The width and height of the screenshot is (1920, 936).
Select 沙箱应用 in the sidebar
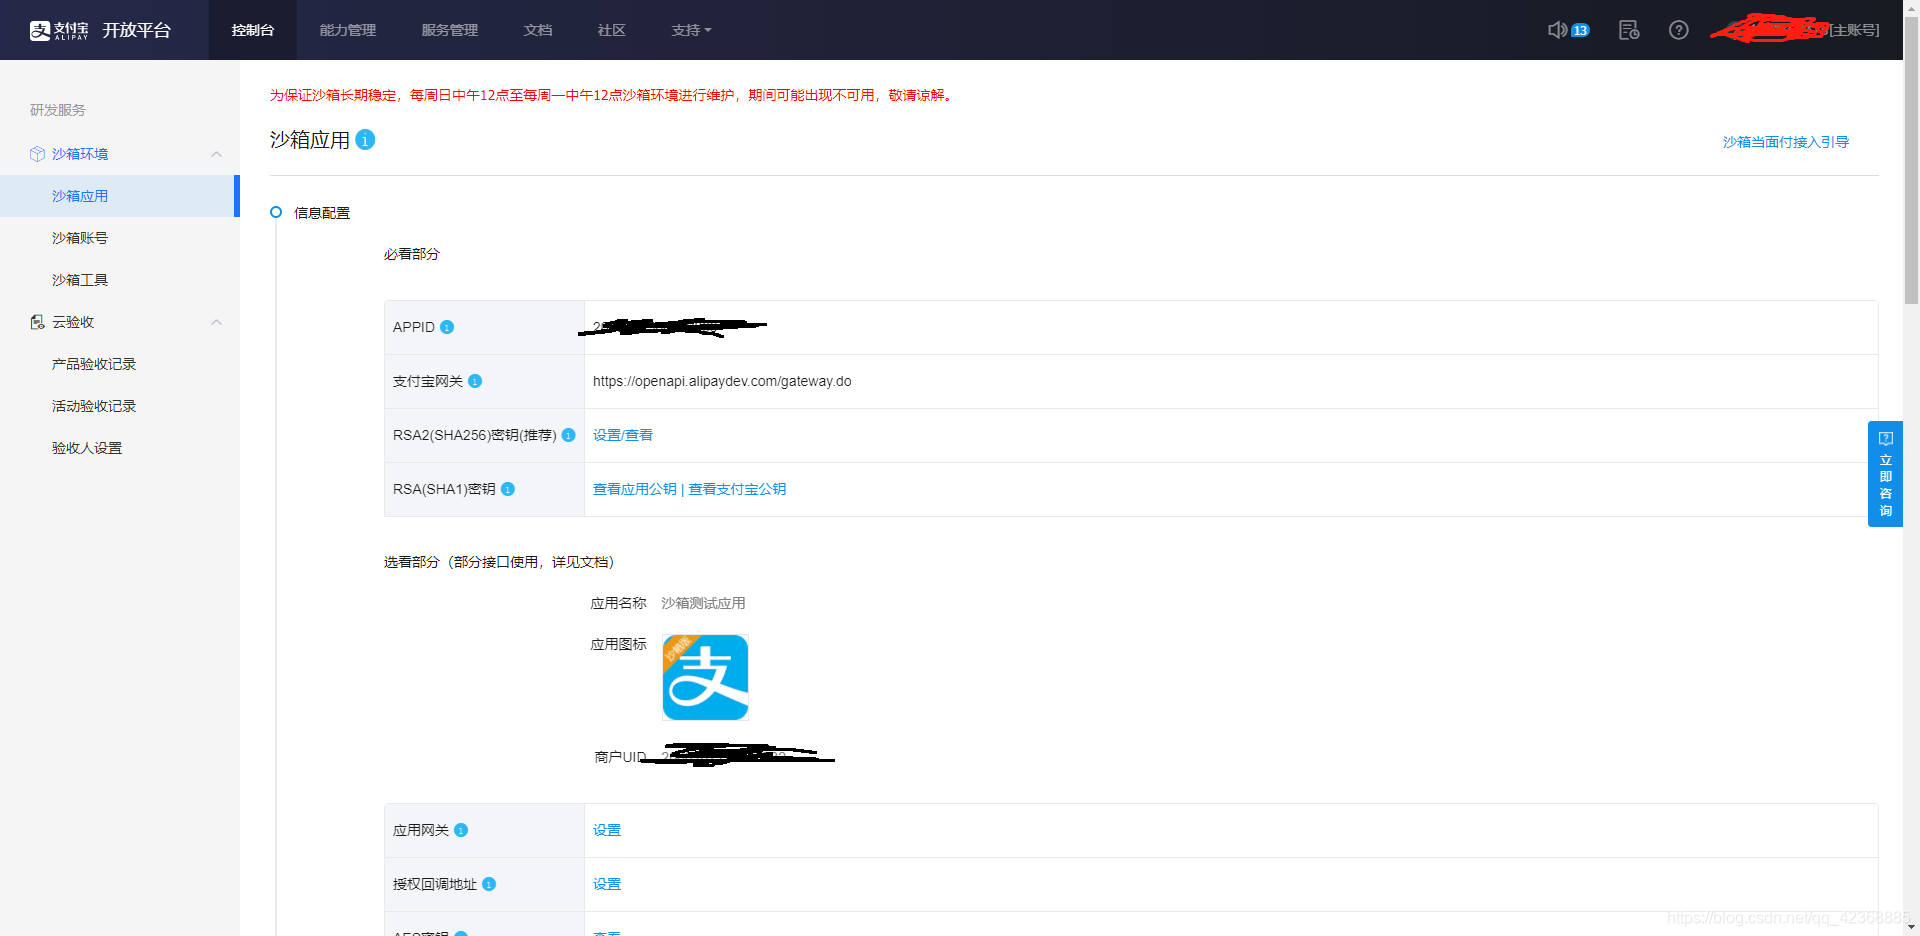coord(119,196)
